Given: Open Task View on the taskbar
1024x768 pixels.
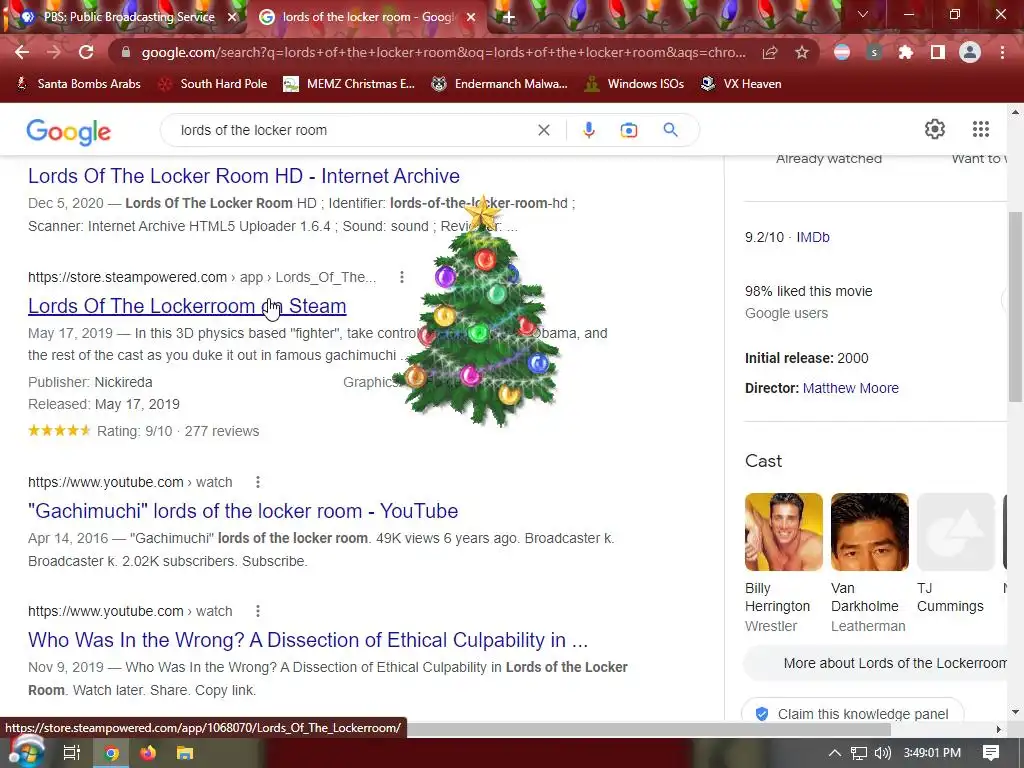Looking at the screenshot, I should pos(71,753).
